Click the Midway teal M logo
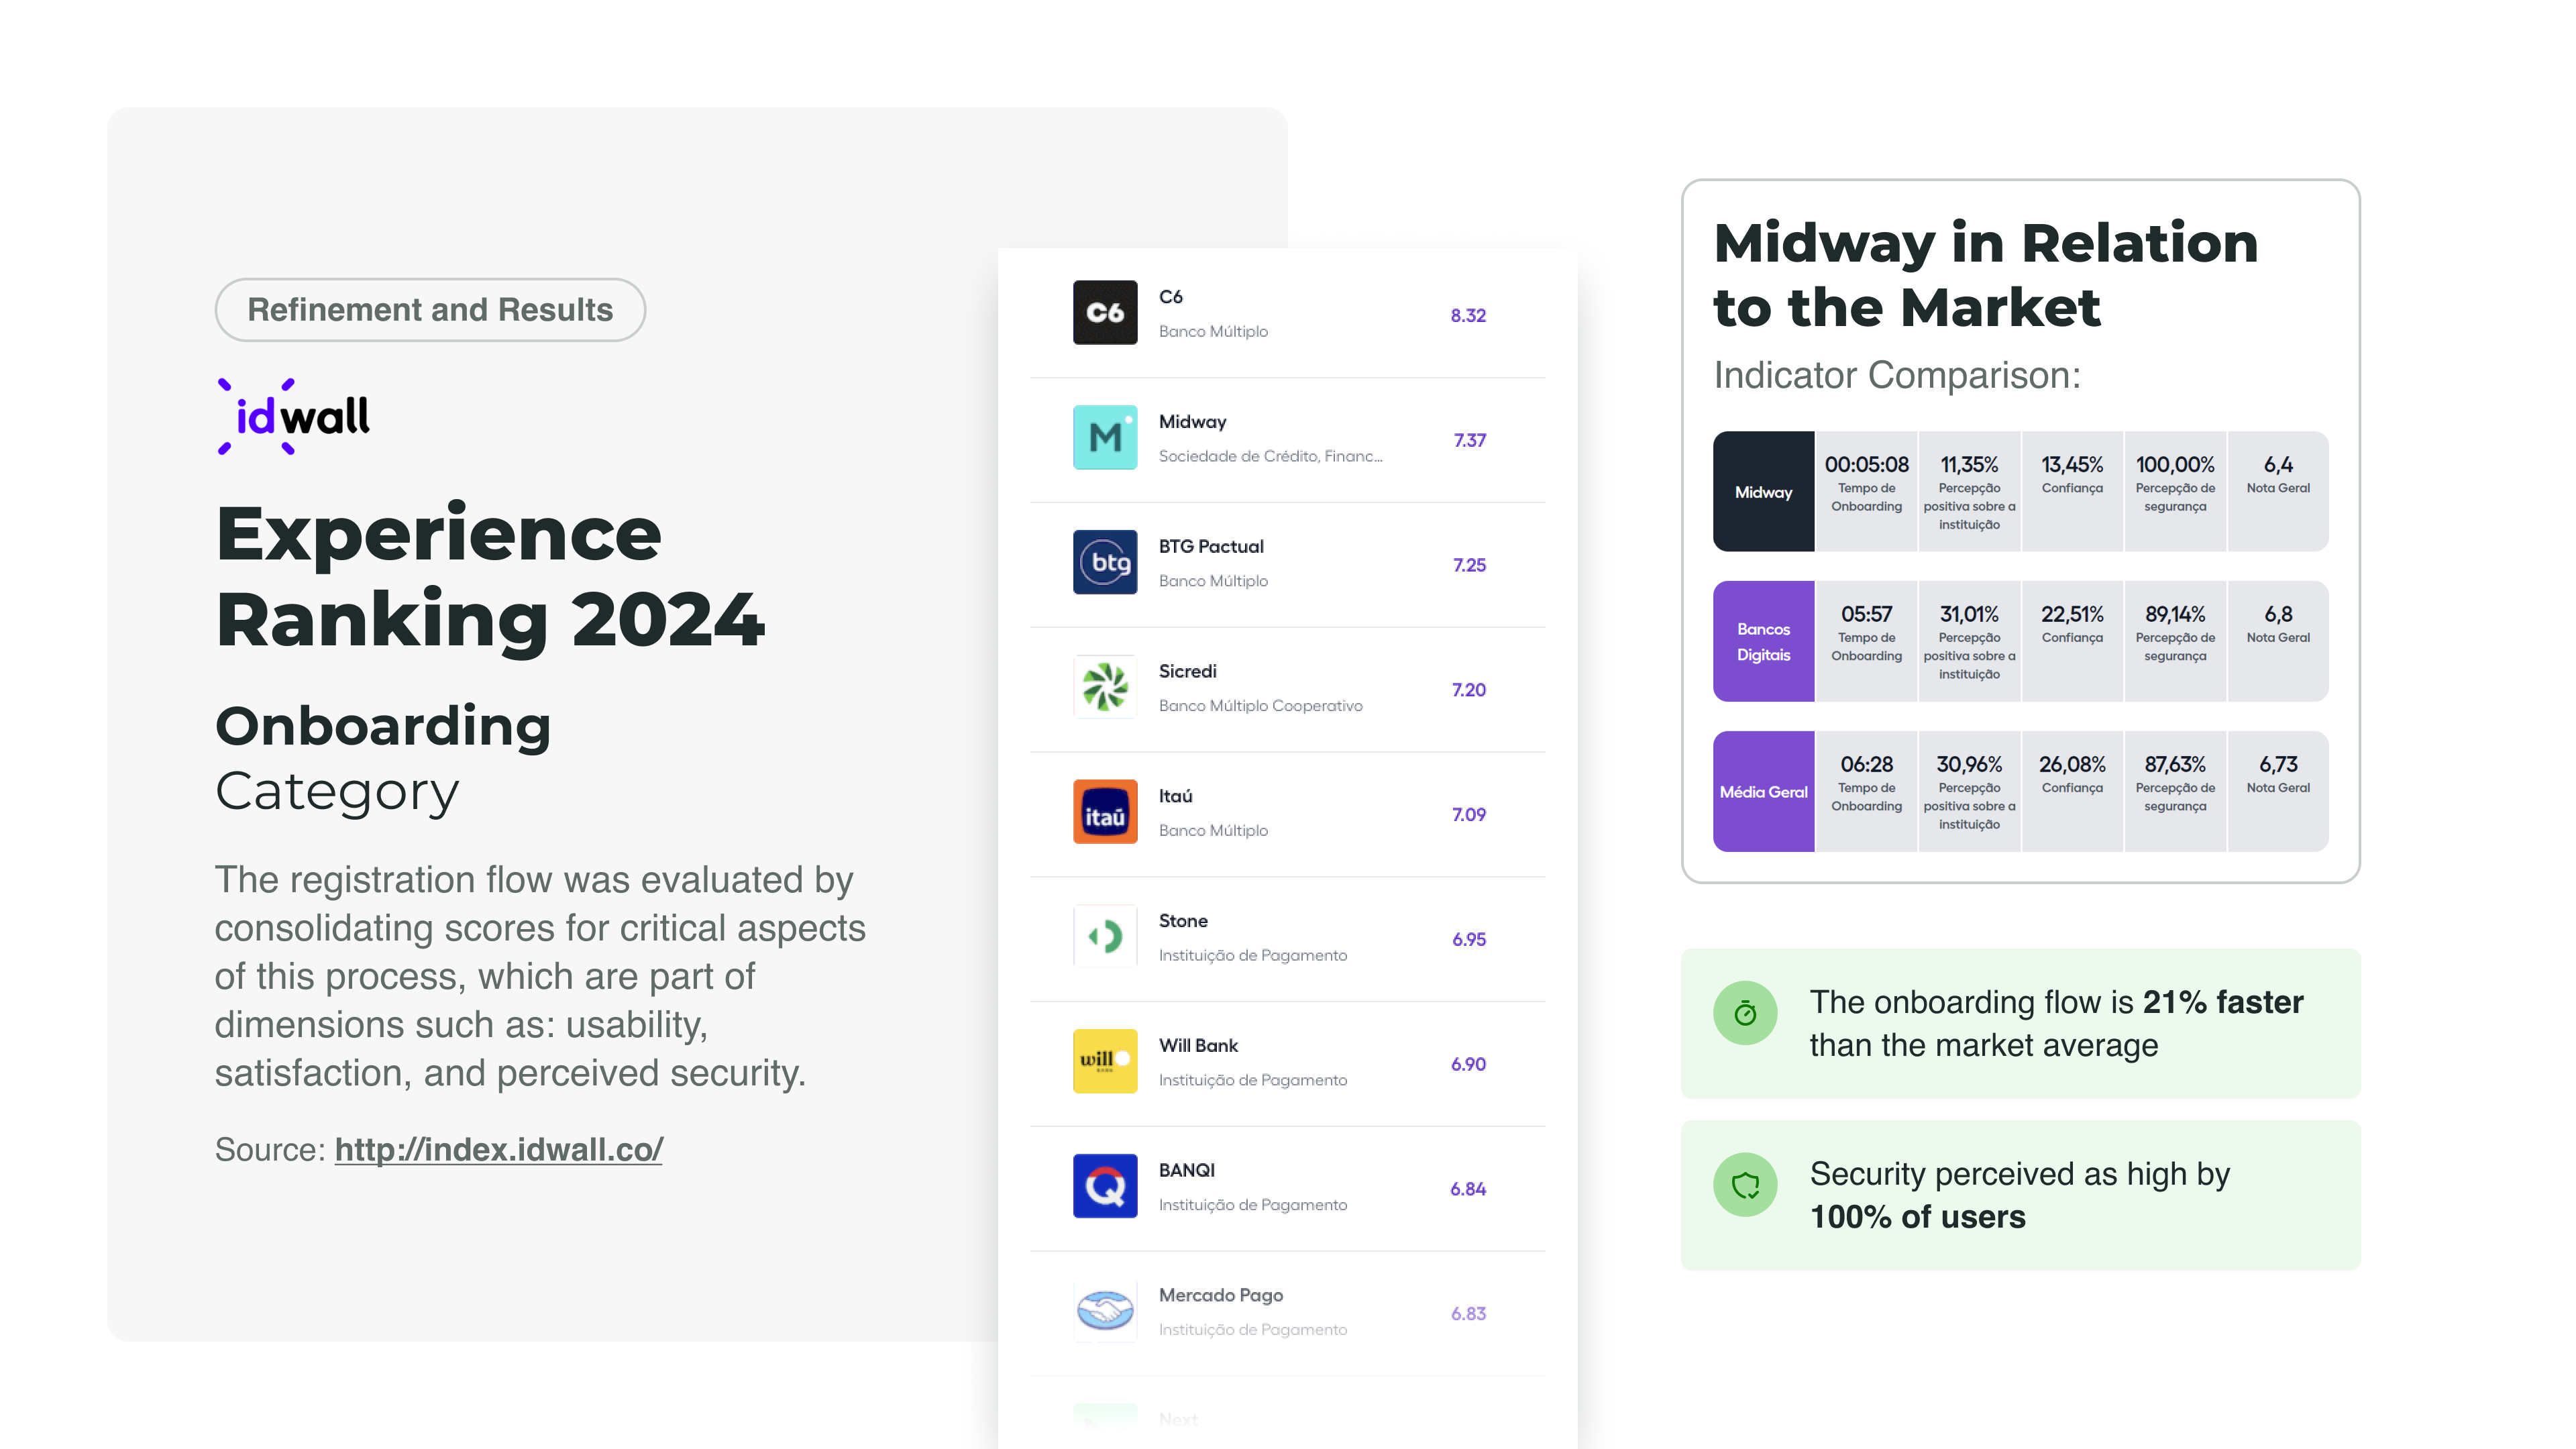The width and height of the screenshot is (2576, 1449). pyautogui.click(x=1105, y=438)
